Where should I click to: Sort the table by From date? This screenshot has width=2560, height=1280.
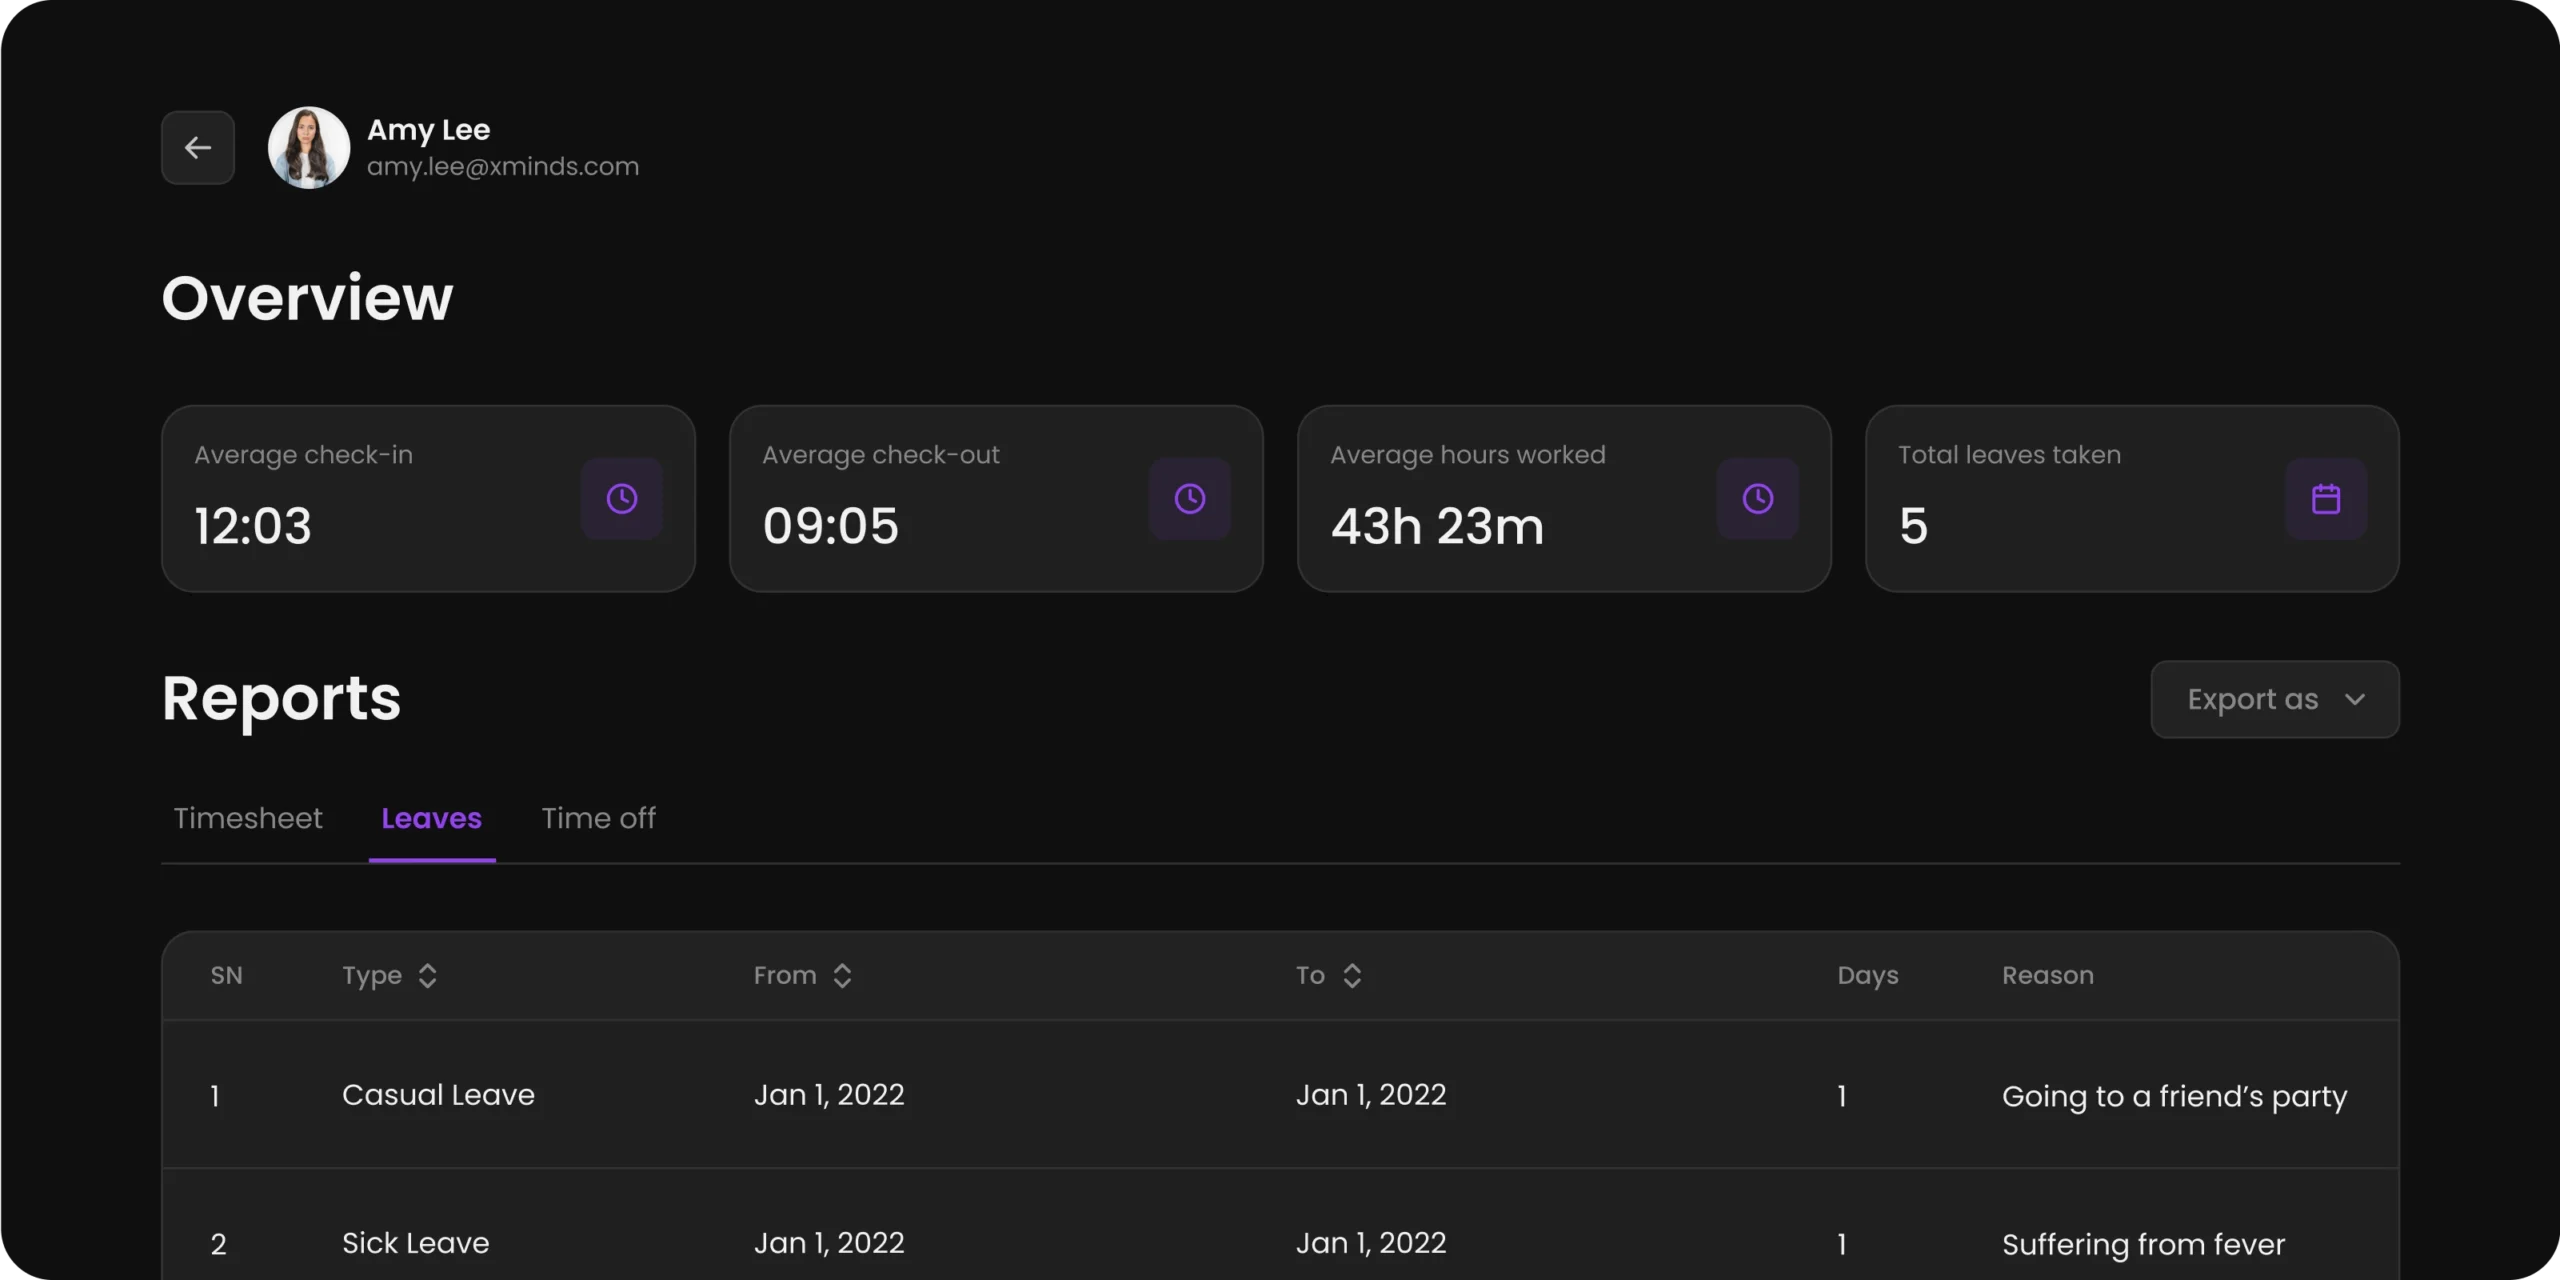pos(842,976)
